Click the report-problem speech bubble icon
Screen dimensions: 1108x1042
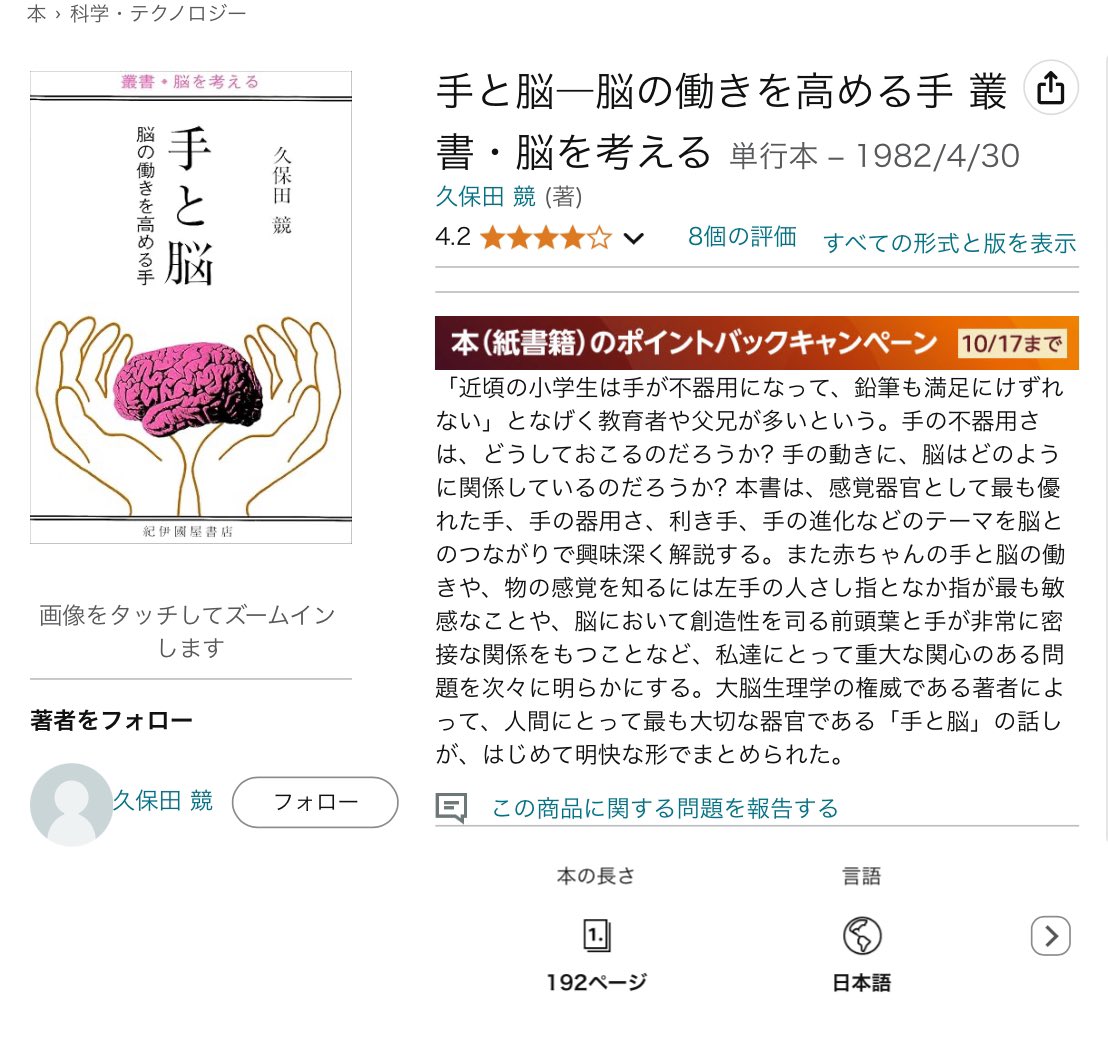452,807
